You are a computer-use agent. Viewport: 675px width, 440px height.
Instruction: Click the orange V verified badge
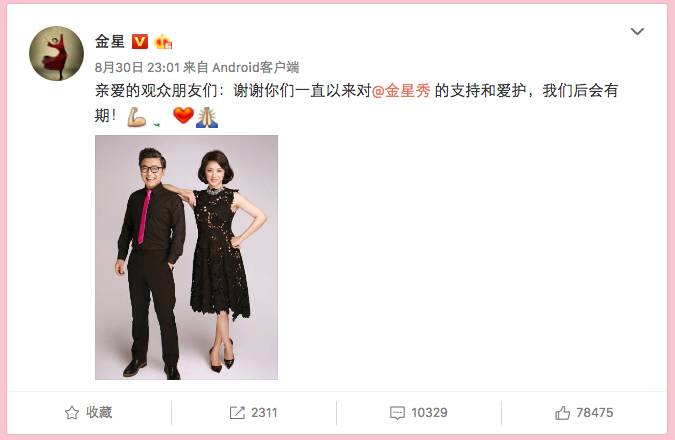(x=139, y=42)
